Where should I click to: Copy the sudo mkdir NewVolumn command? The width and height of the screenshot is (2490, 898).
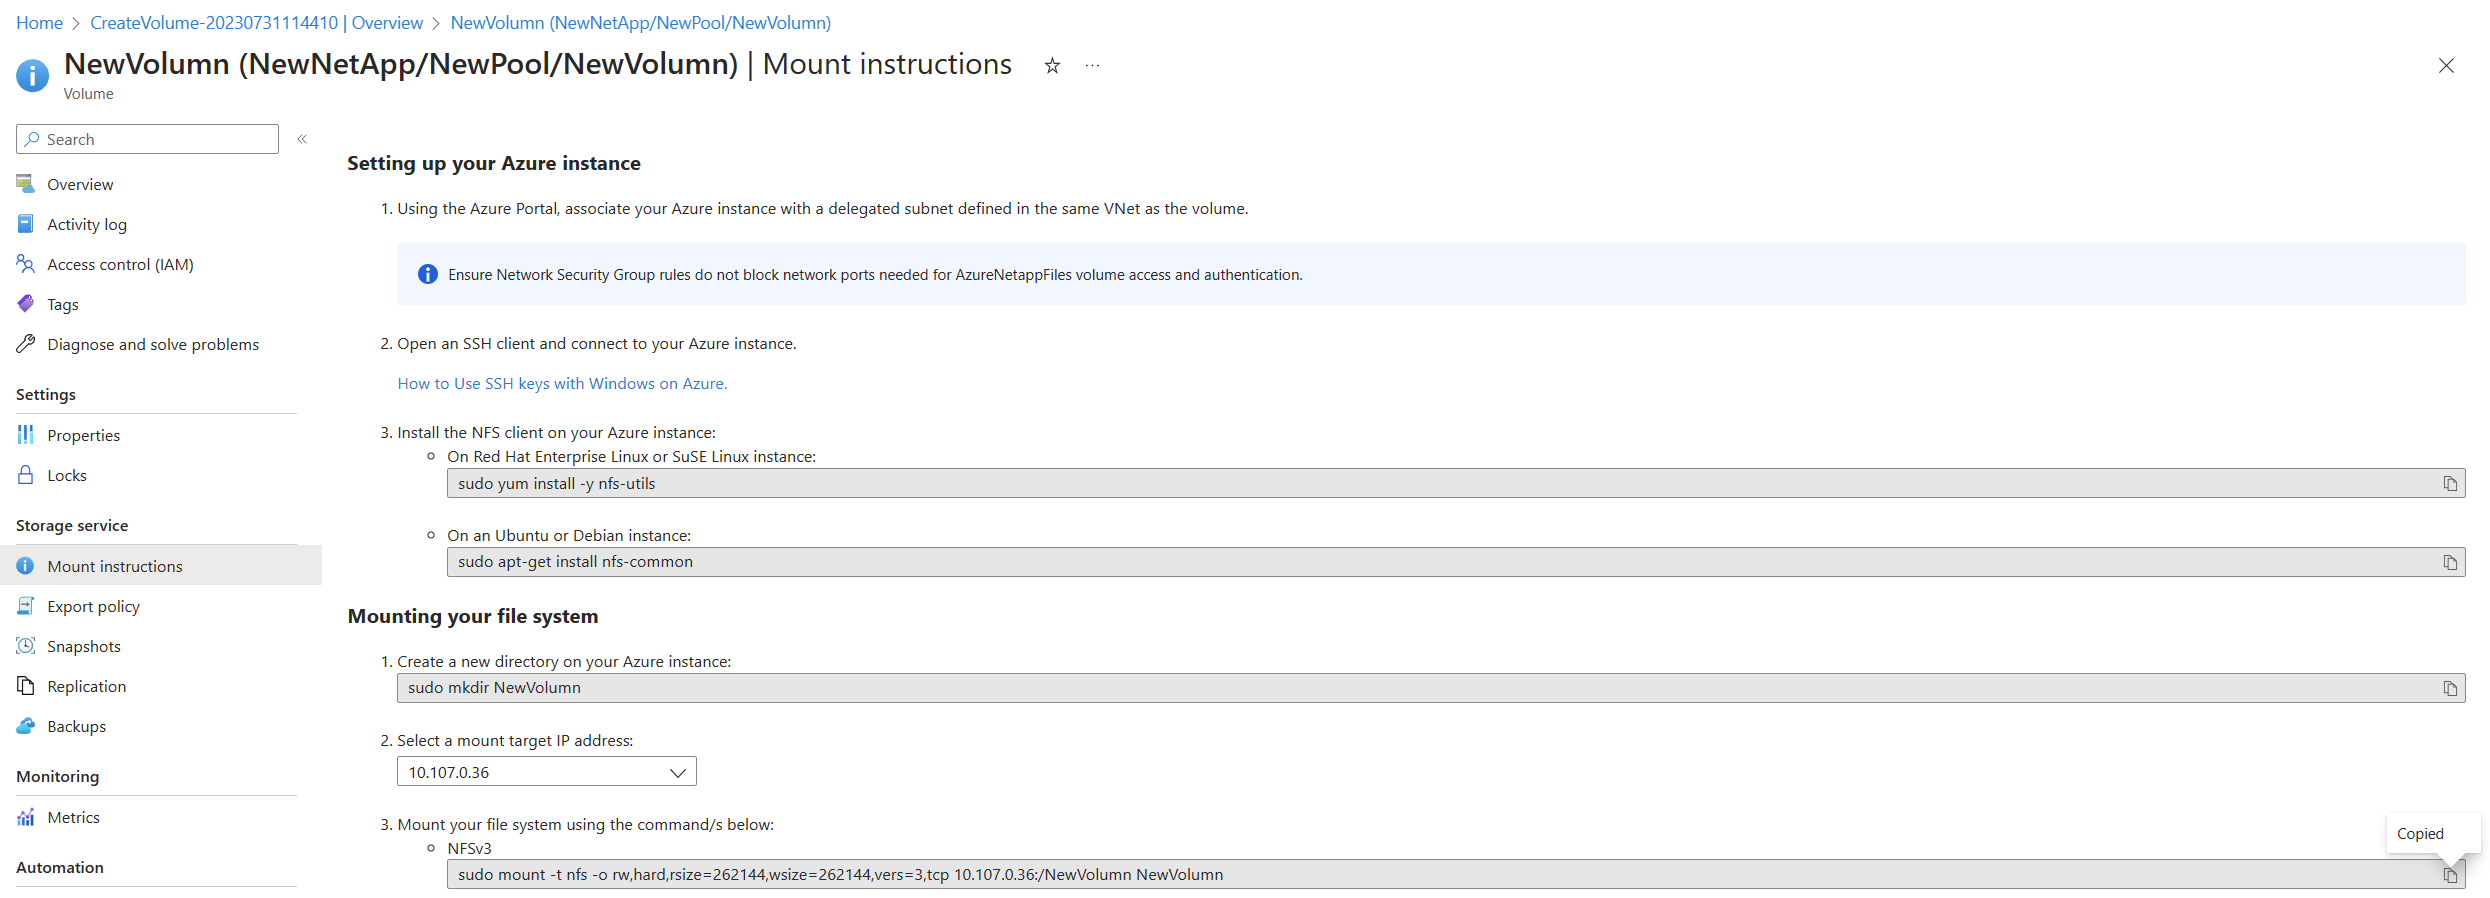pos(2450,688)
